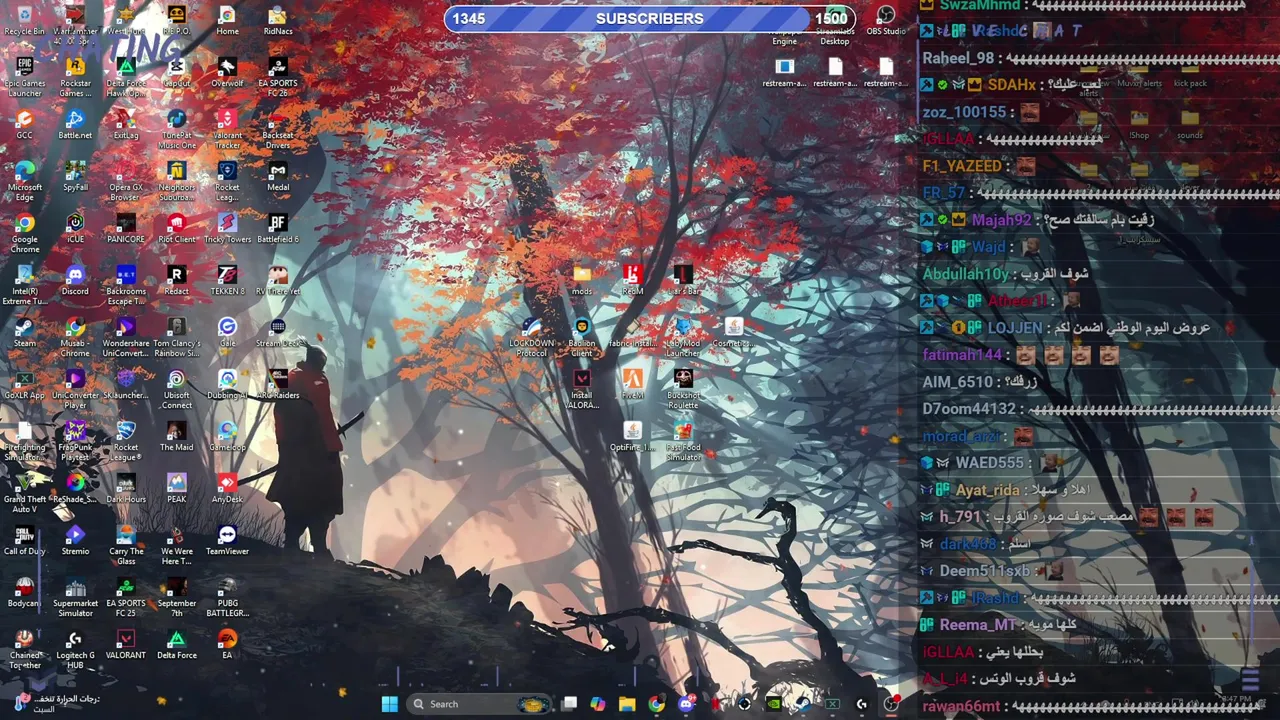Screen dimensions: 1280x720
Task: Launch the GoXLR App from the desktop
Action: click(x=25, y=385)
